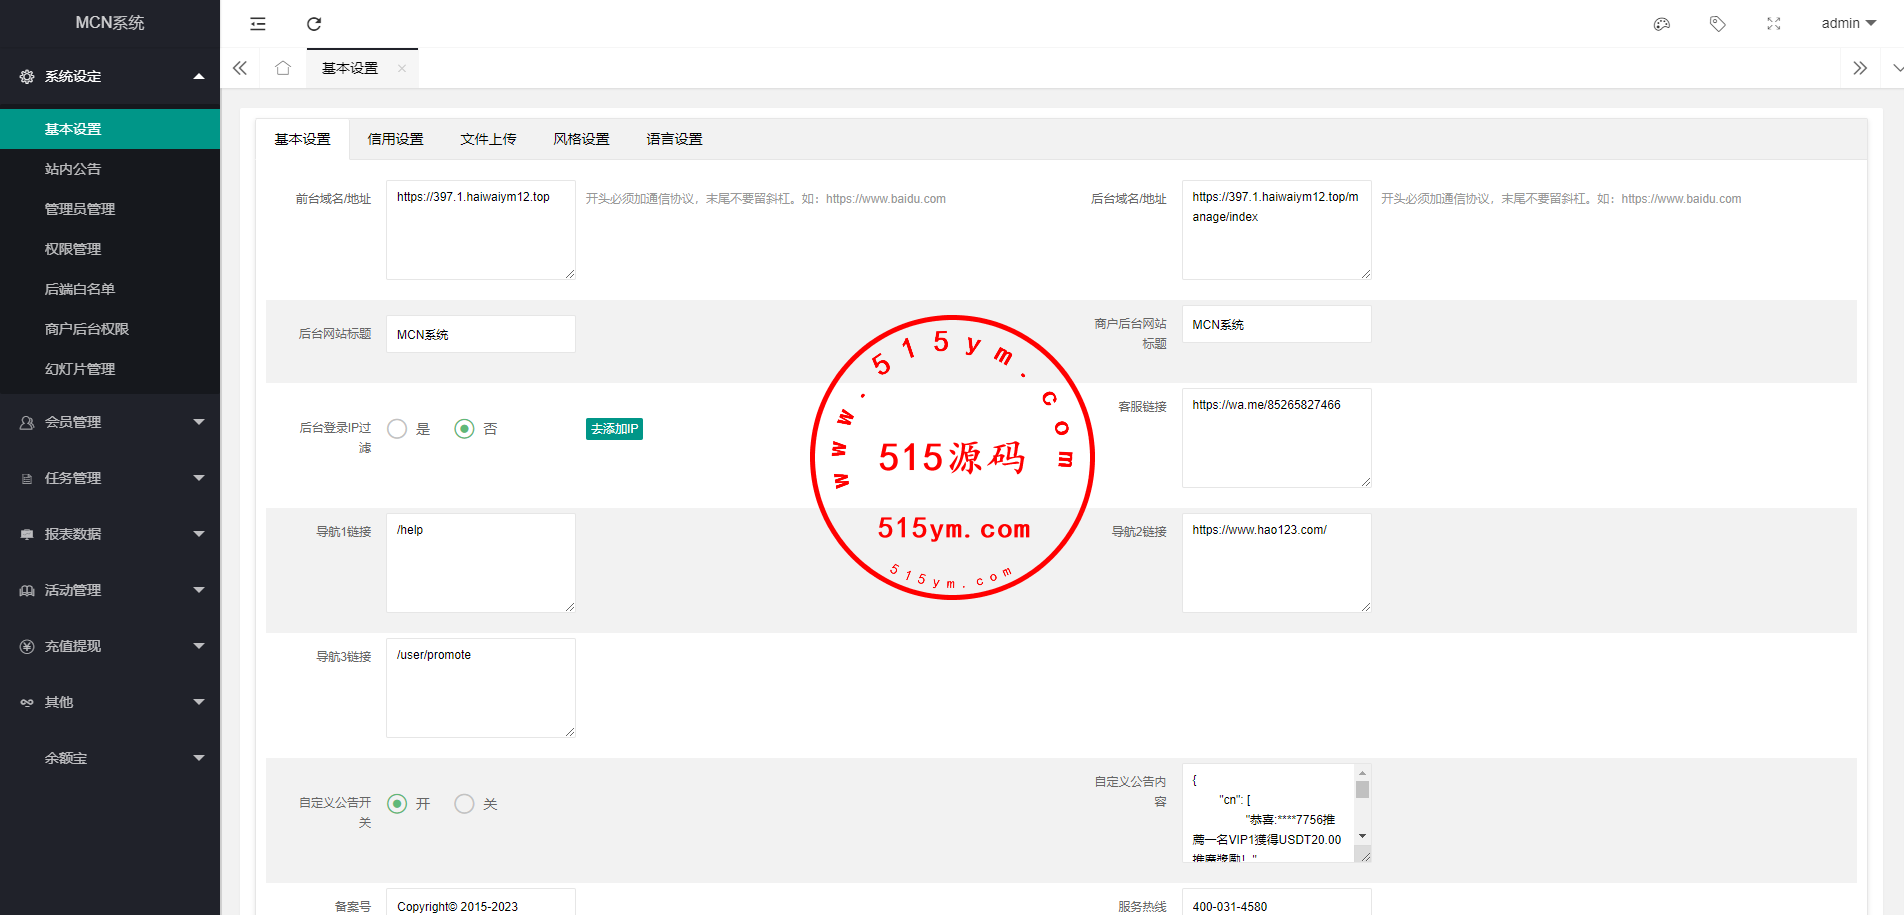Open 站内公告 in the sidebar
This screenshot has width=1904, height=915.
(x=73, y=169)
